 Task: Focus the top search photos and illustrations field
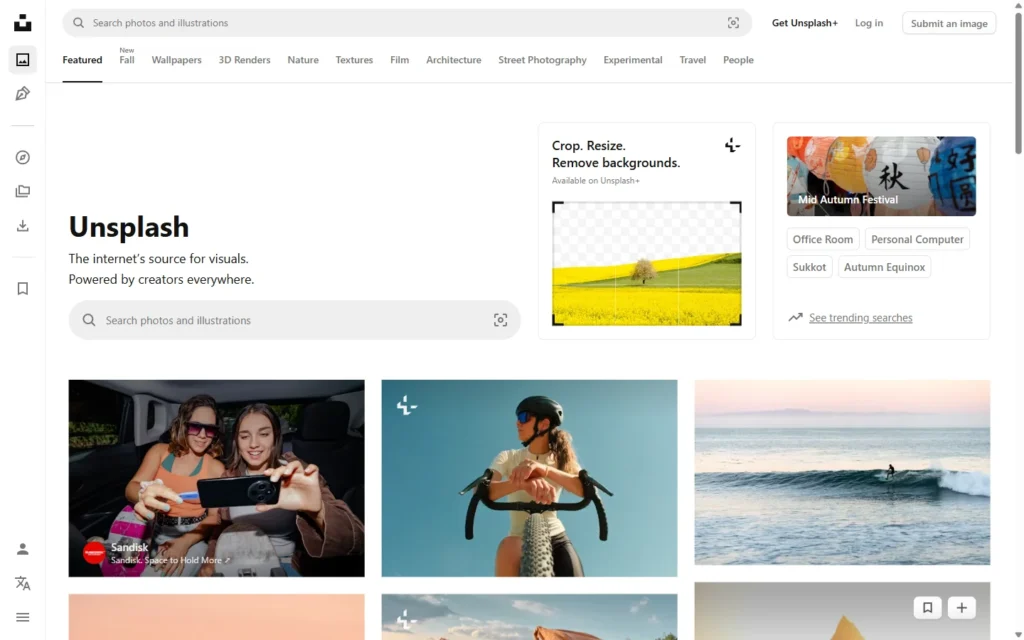(x=407, y=23)
